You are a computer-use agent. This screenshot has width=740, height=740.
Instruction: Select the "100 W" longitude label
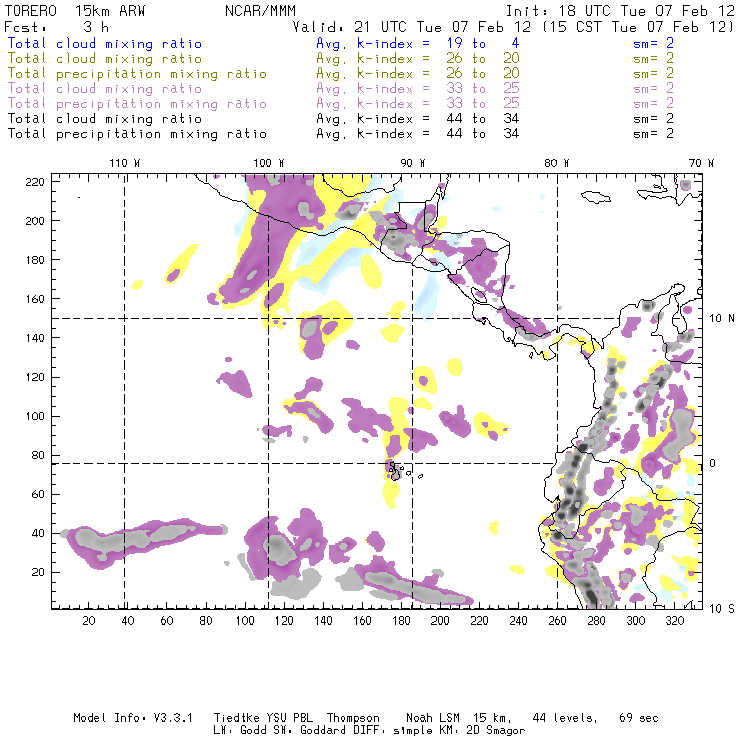269,163
